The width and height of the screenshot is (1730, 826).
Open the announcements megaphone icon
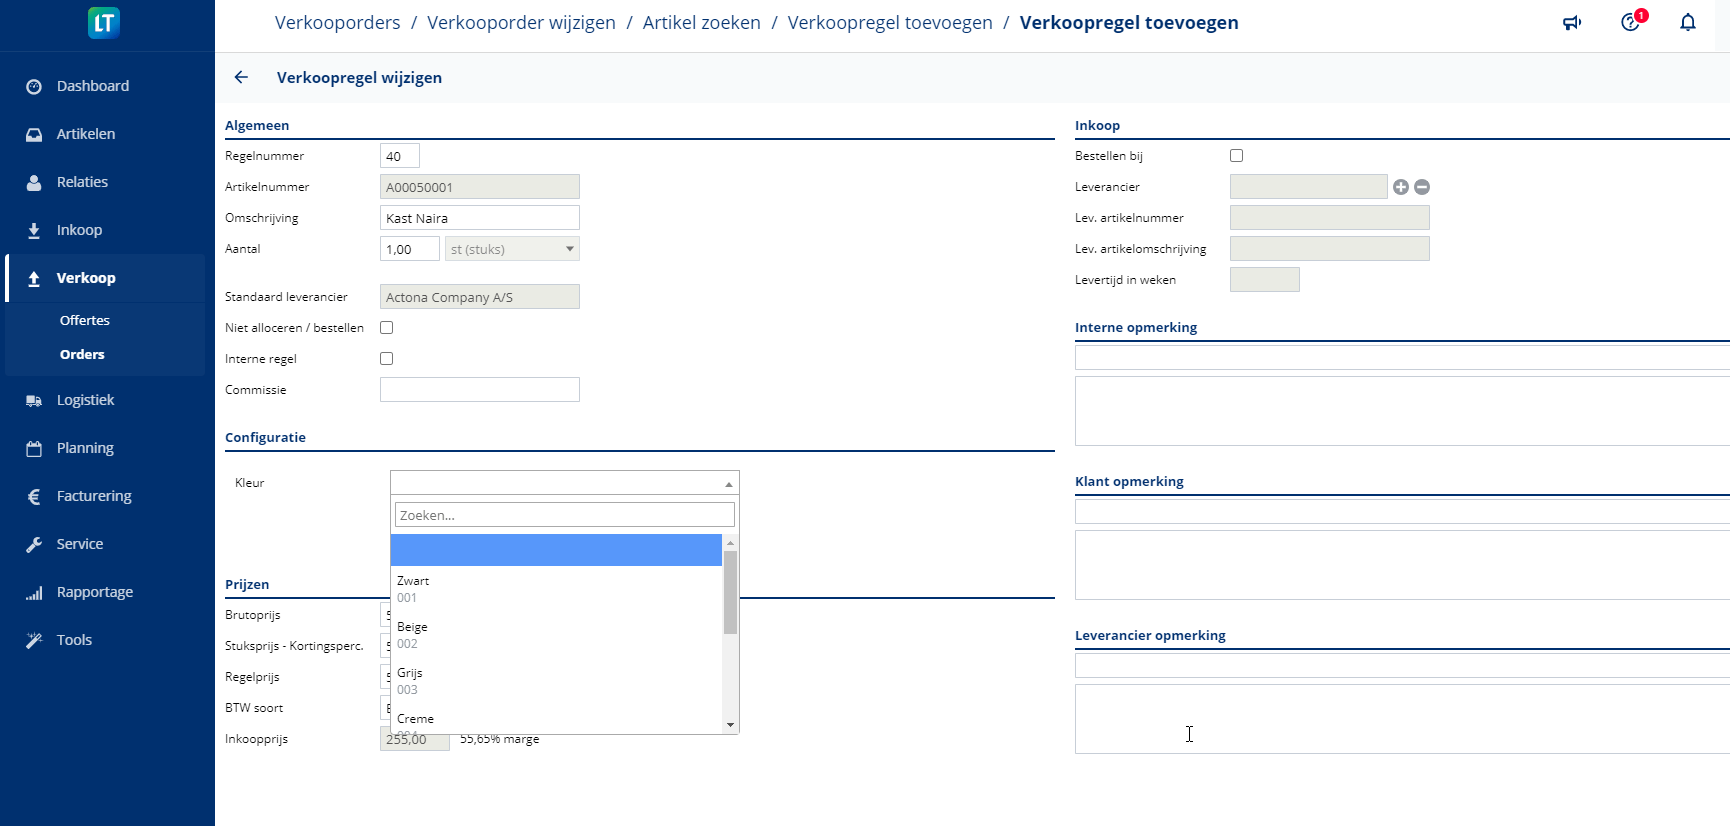tap(1572, 23)
